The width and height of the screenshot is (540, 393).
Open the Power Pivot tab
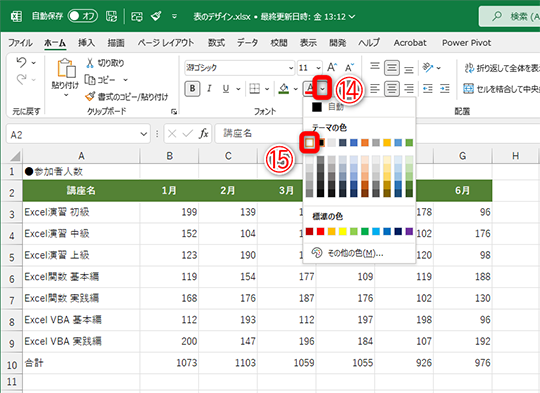click(467, 43)
